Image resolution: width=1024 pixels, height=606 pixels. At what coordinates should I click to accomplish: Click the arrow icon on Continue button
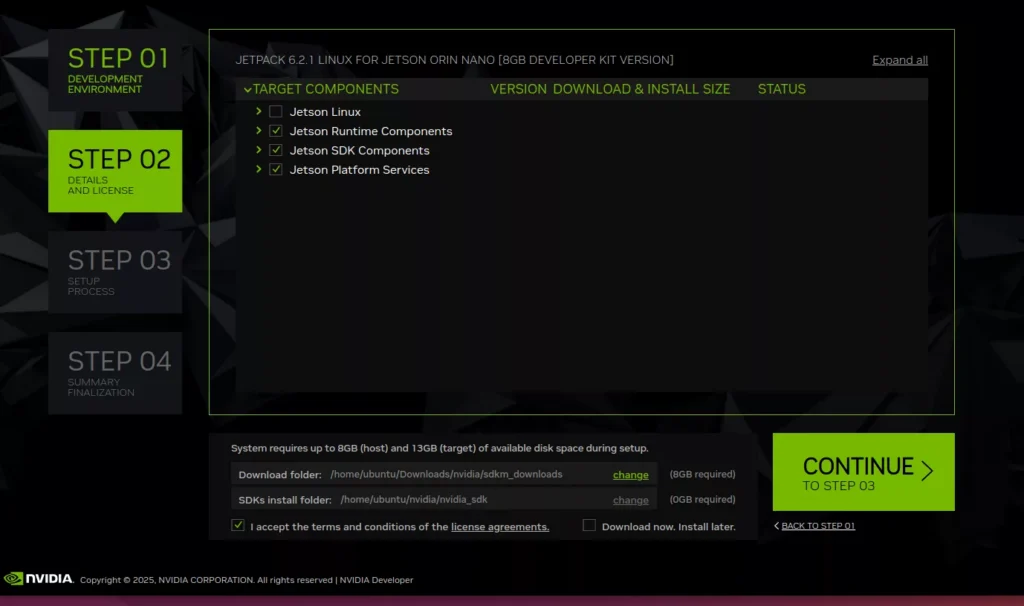coord(926,471)
